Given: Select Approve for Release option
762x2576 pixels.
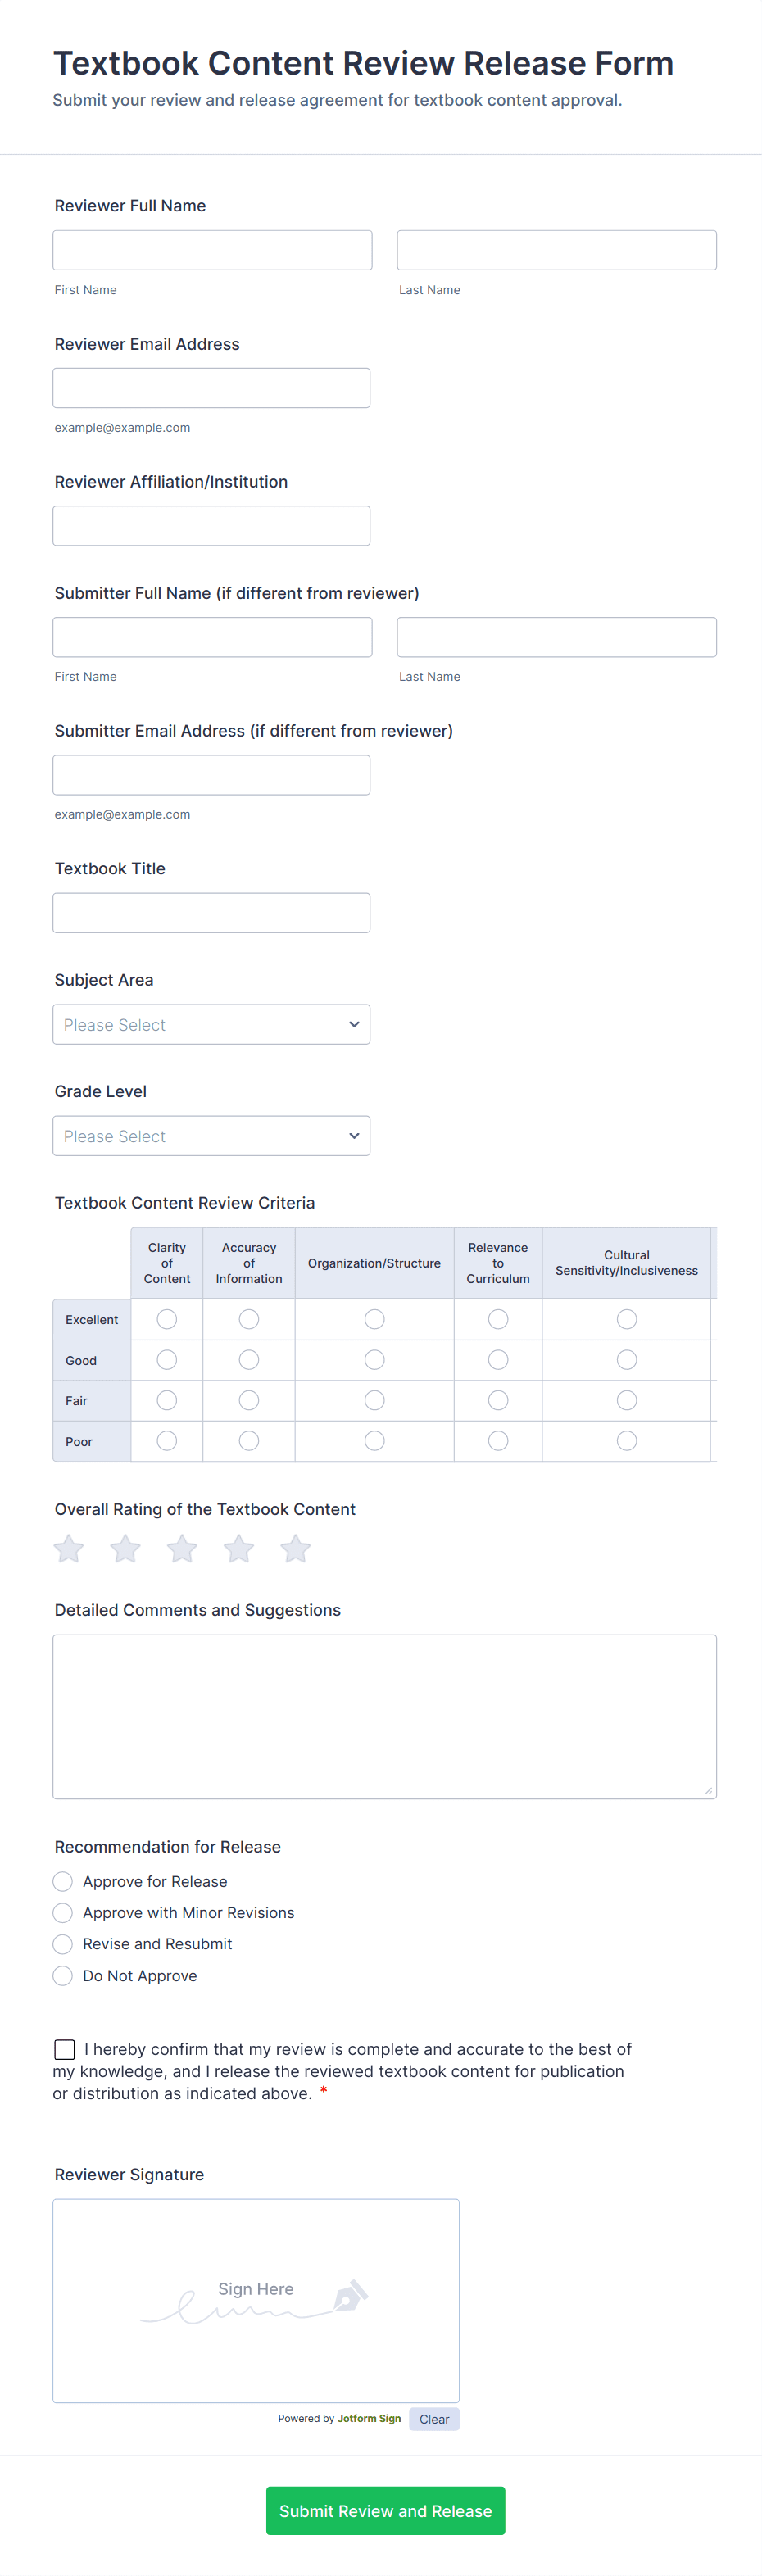Looking at the screenshot, I should click(63, 1882).
